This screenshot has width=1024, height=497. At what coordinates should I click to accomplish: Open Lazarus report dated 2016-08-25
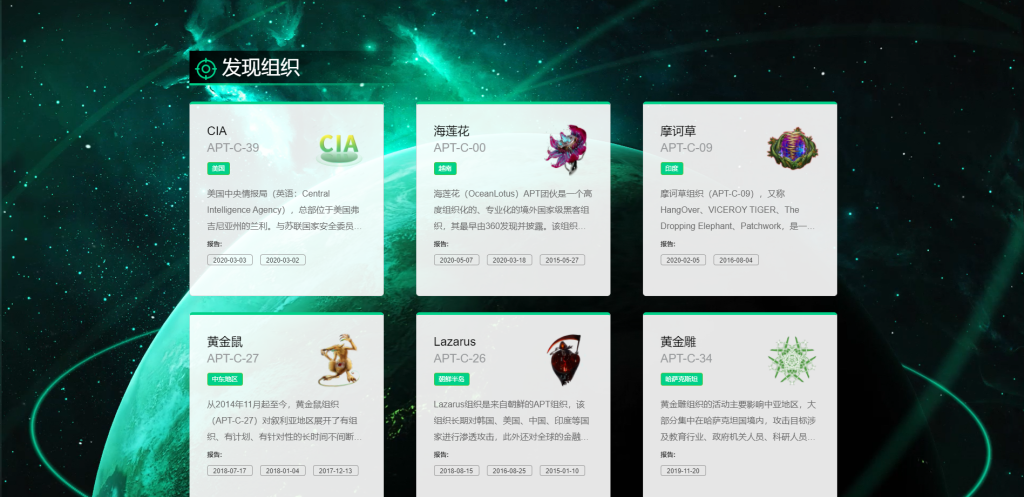point(509,470)
